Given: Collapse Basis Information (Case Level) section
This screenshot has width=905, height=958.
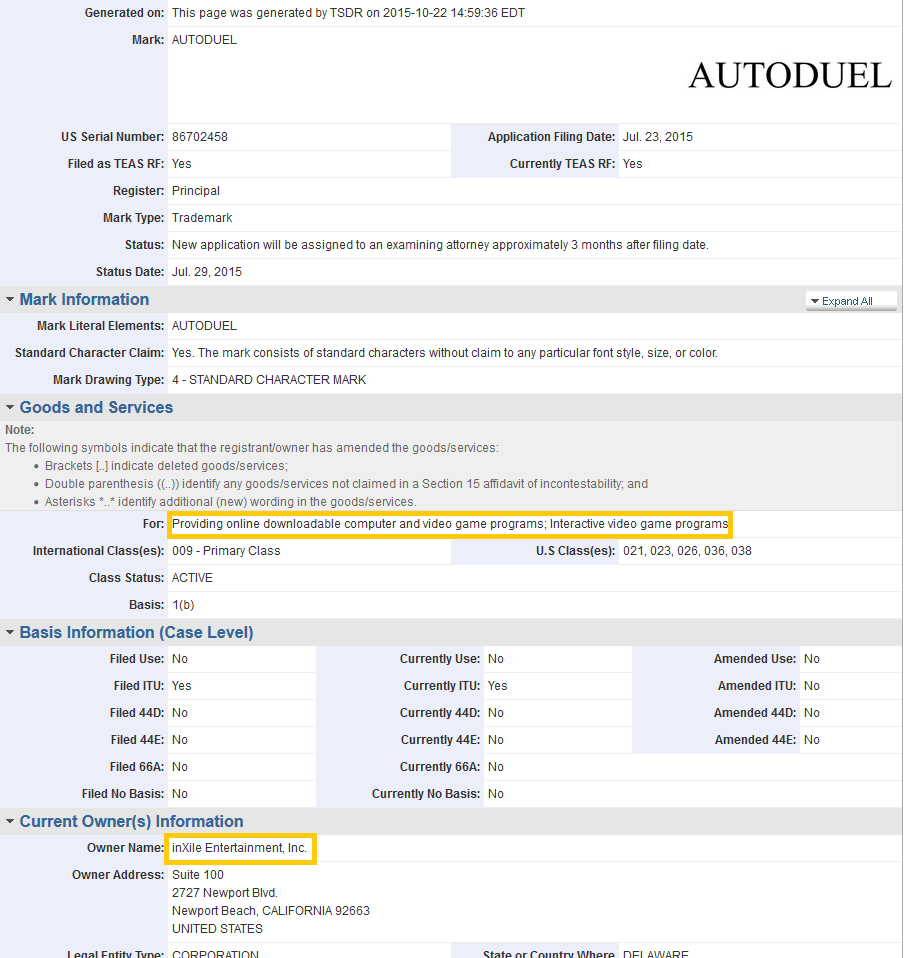Looking at the screenshot, I should pyautogui.click(x=10, y=632).
